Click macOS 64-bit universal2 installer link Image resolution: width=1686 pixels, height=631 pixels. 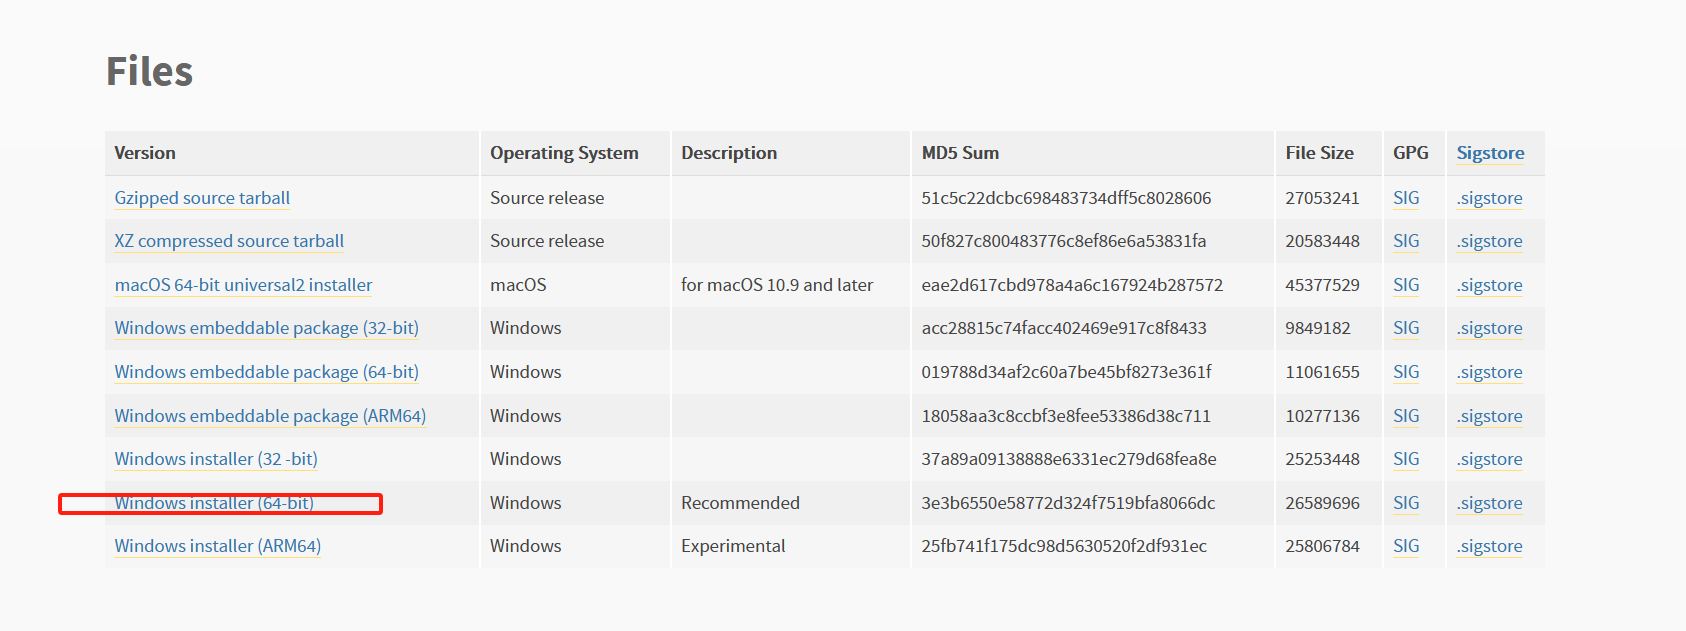point(243,285)
